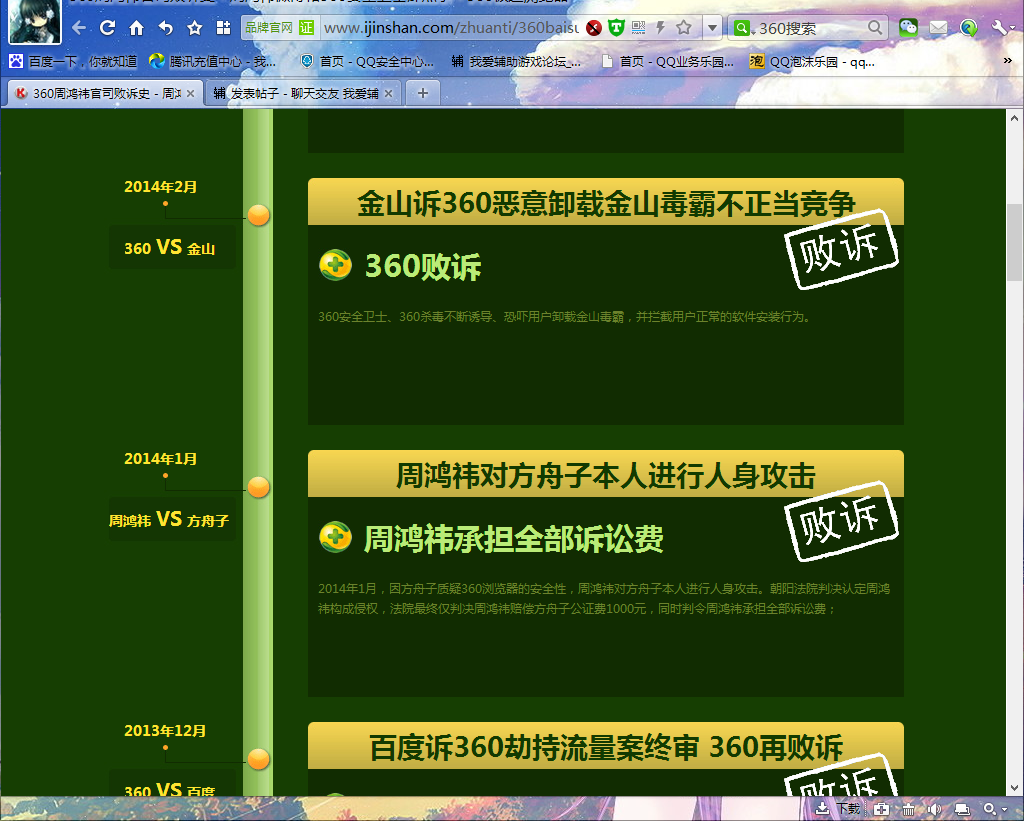Click the red blocked-content icon in the address bar
Screen dimensions: 1024x821
[594, 28]
